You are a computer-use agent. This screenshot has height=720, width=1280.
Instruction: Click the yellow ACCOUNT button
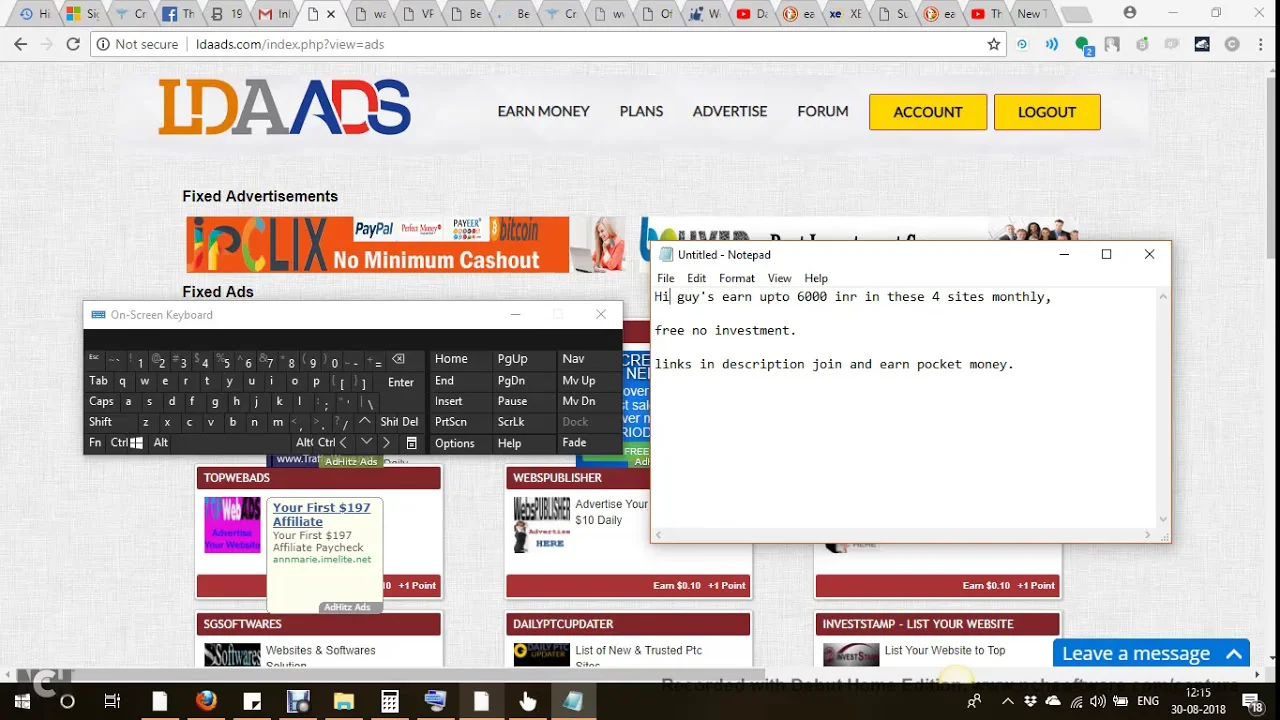(928, 112)
